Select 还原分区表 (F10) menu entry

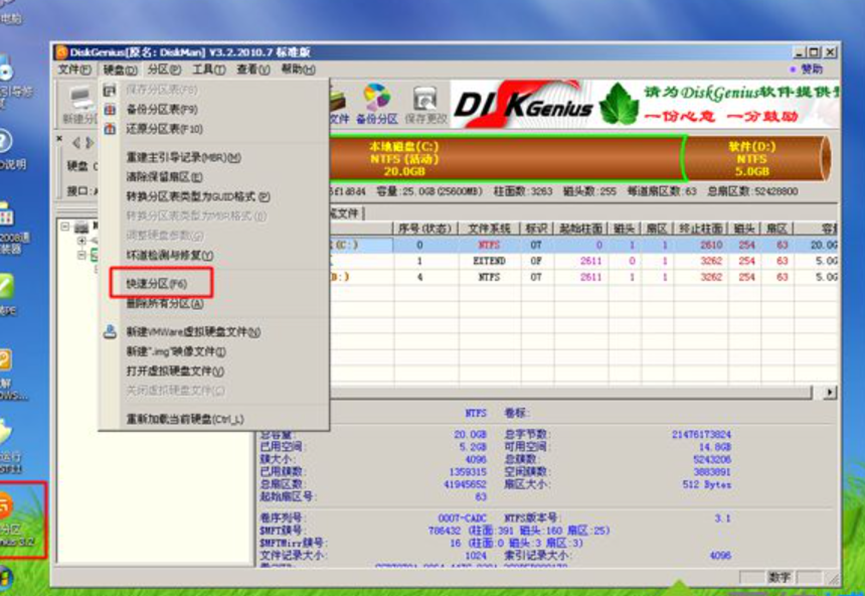point(163,129)
